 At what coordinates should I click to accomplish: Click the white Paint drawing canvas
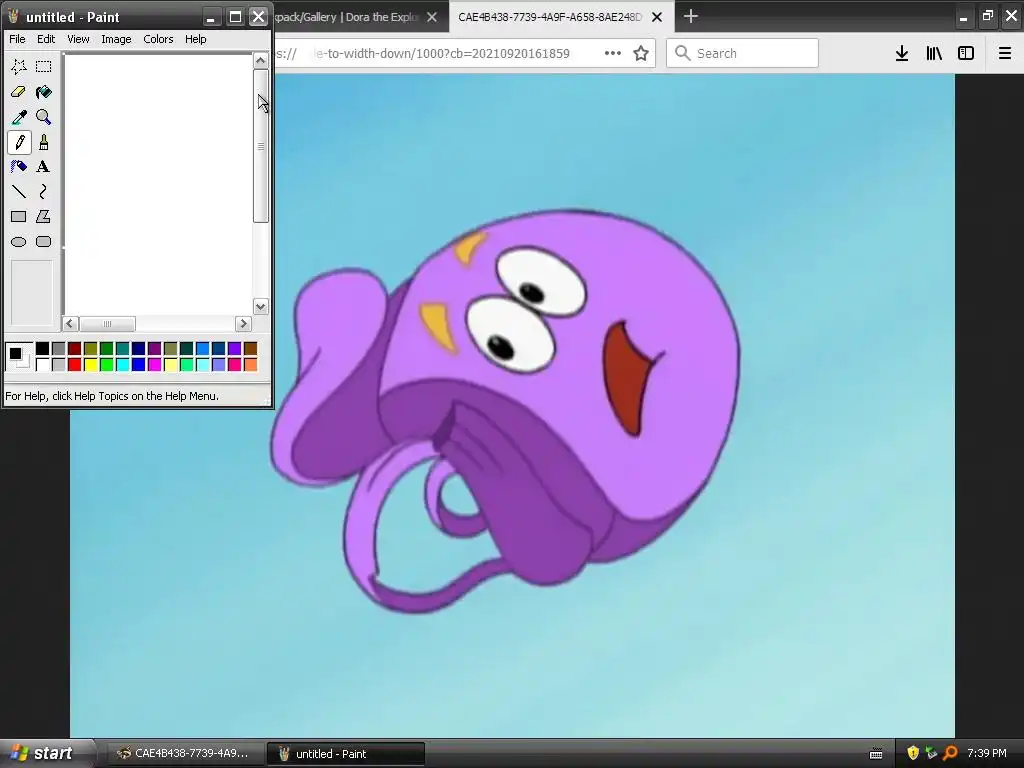159,184
